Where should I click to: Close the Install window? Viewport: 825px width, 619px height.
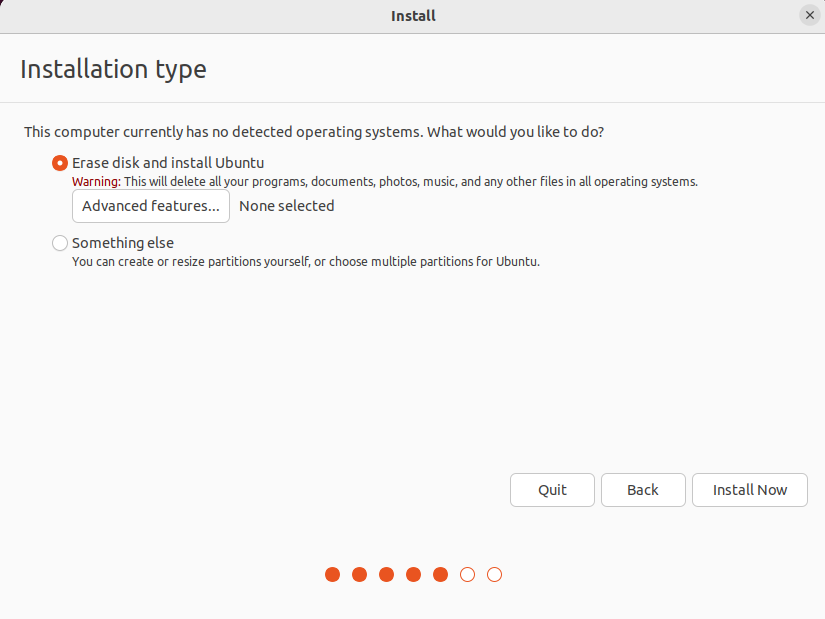810,15
